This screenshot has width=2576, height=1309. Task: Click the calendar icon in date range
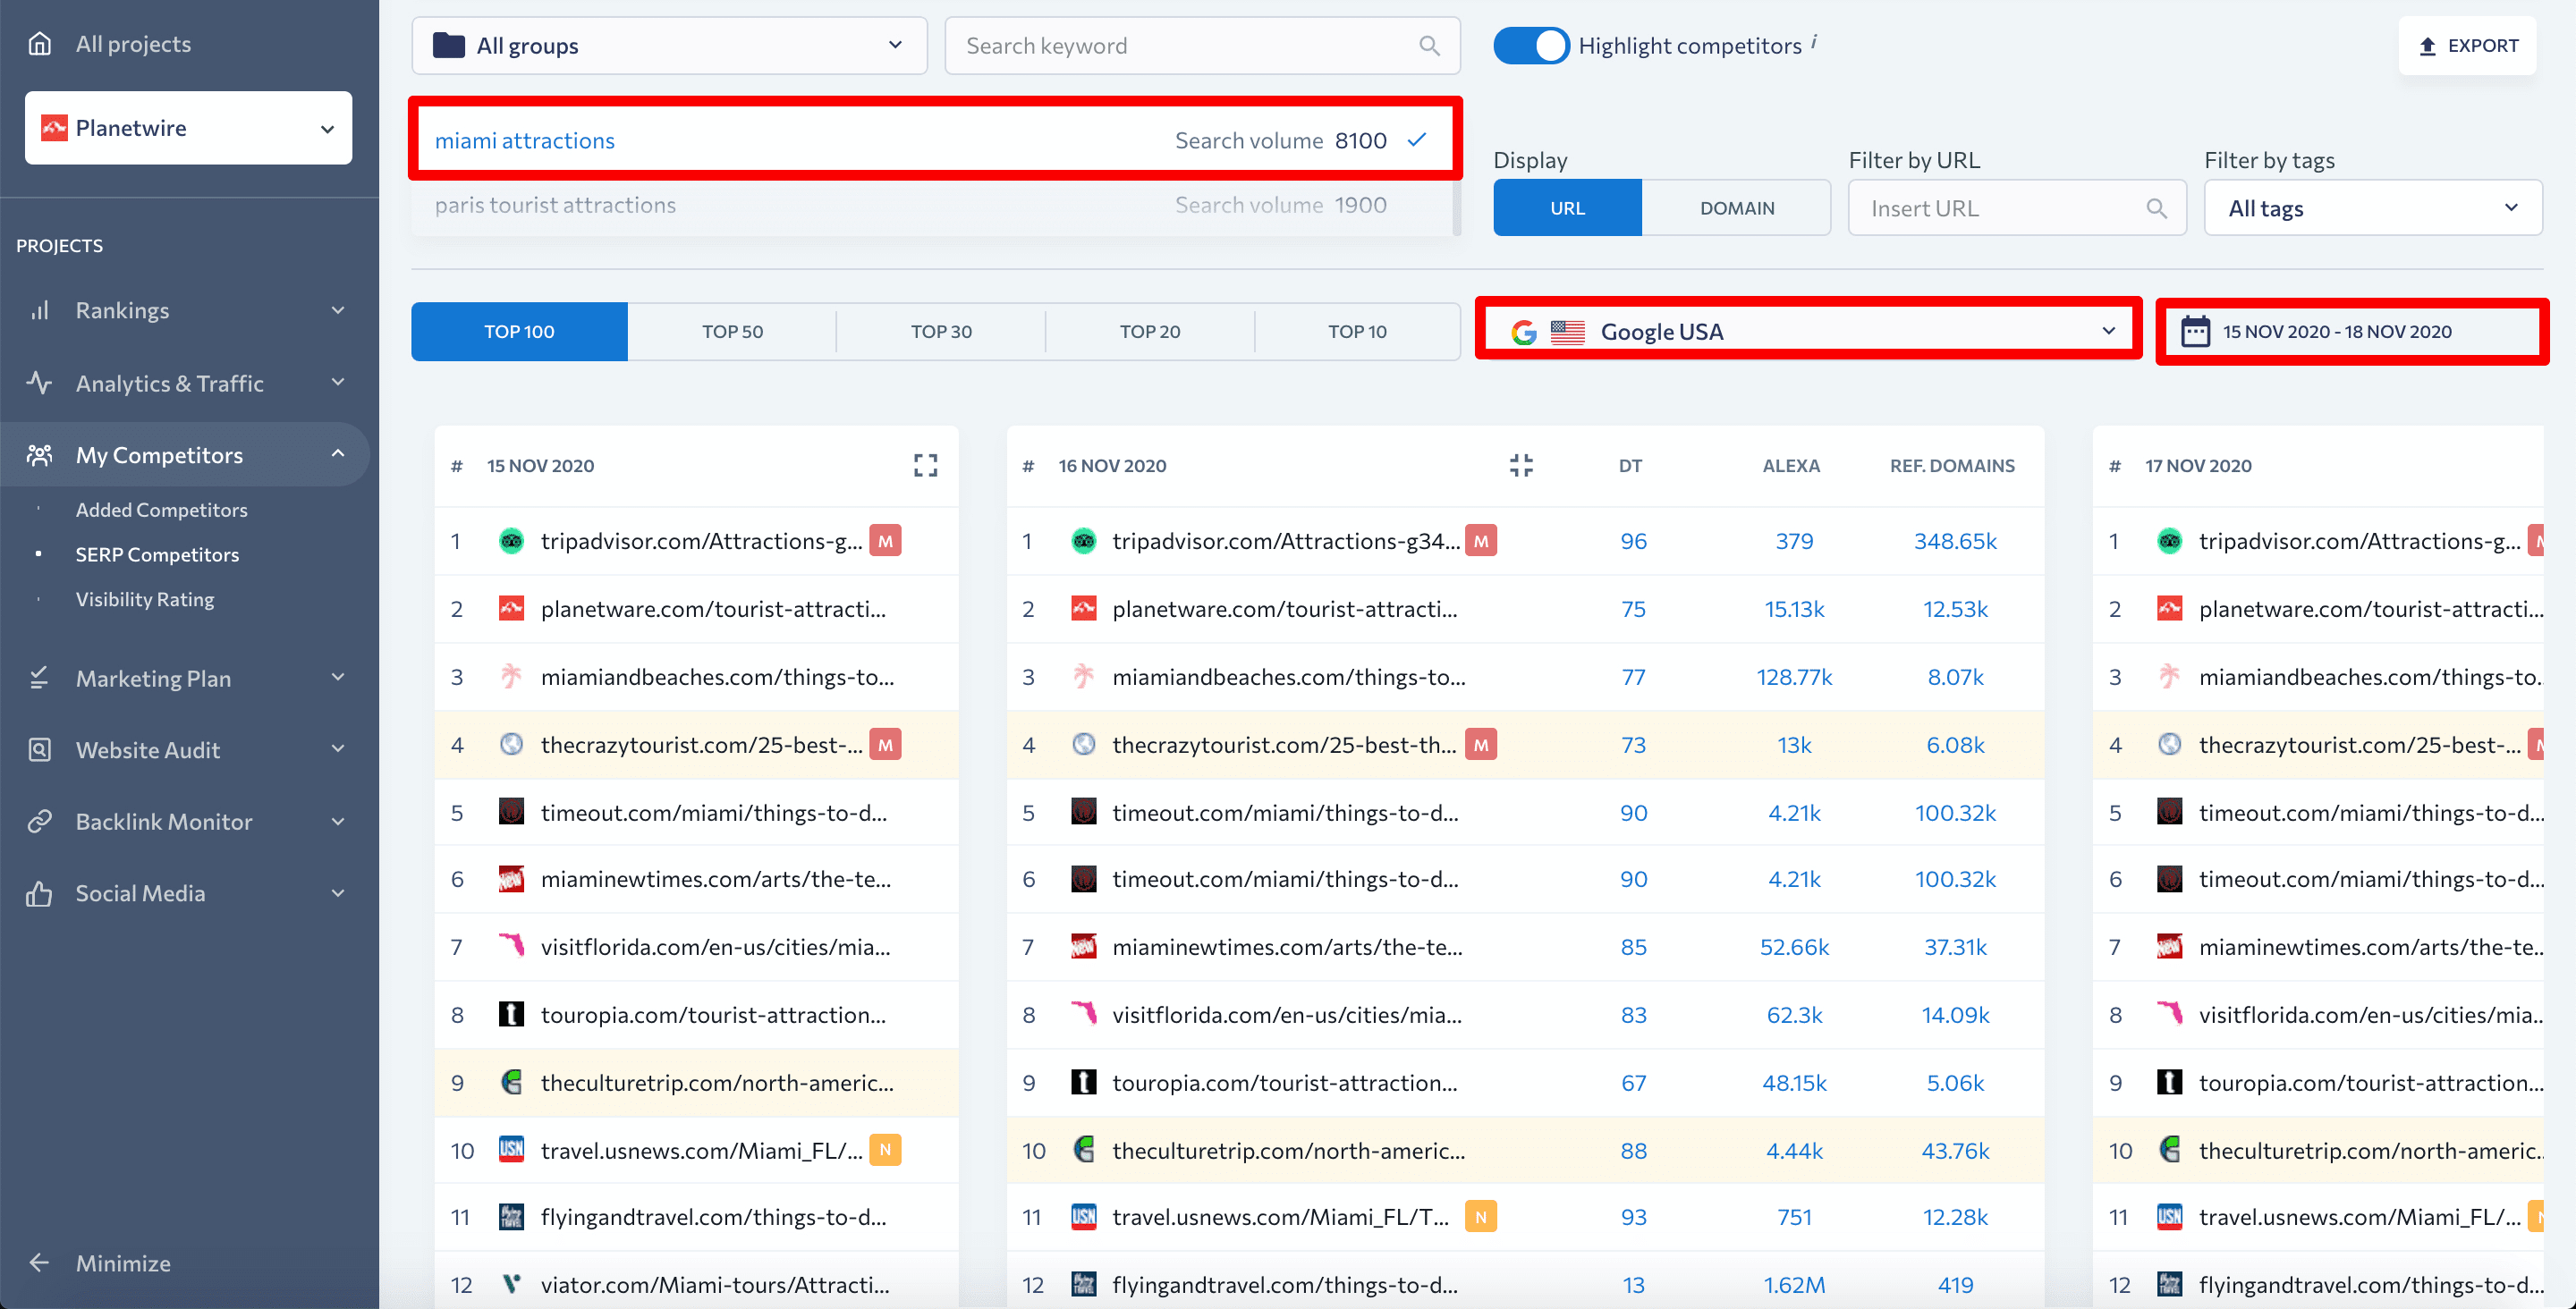[2195, 331]
